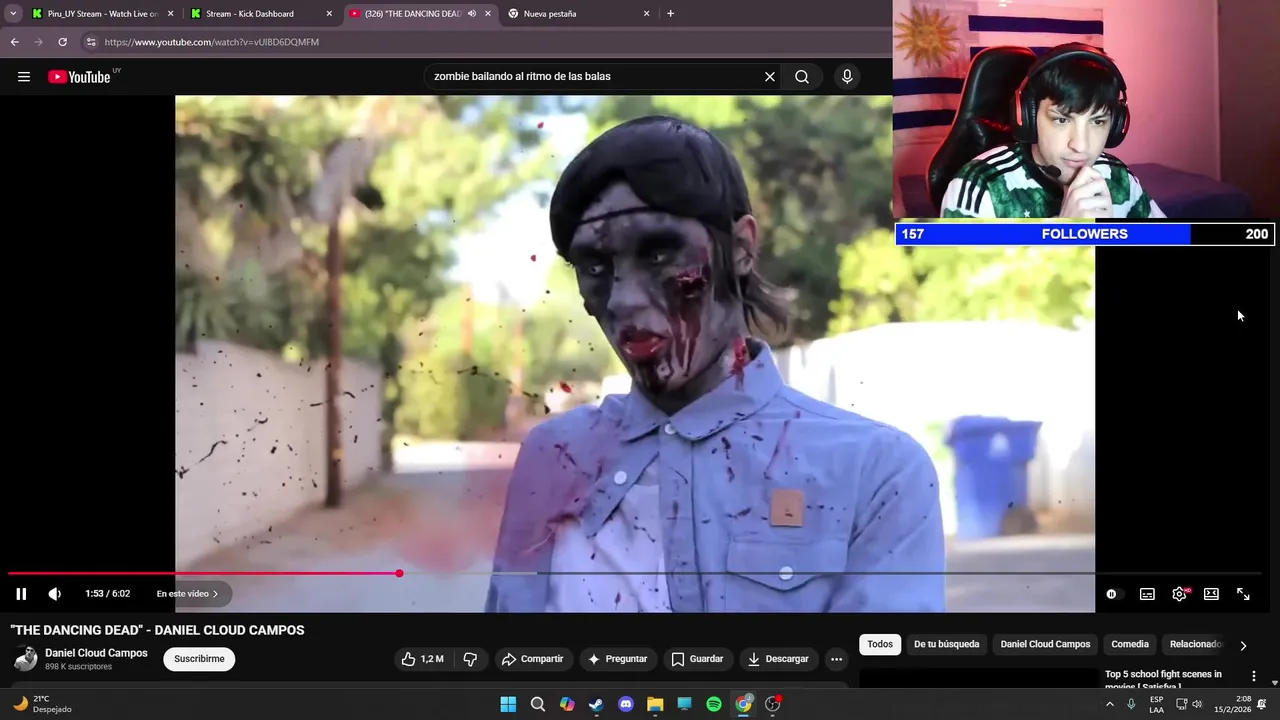This screenshot has height=720, width=1280.
Task: Select the Daniel Cloud Campos chip
Action: pos(1045,644)
